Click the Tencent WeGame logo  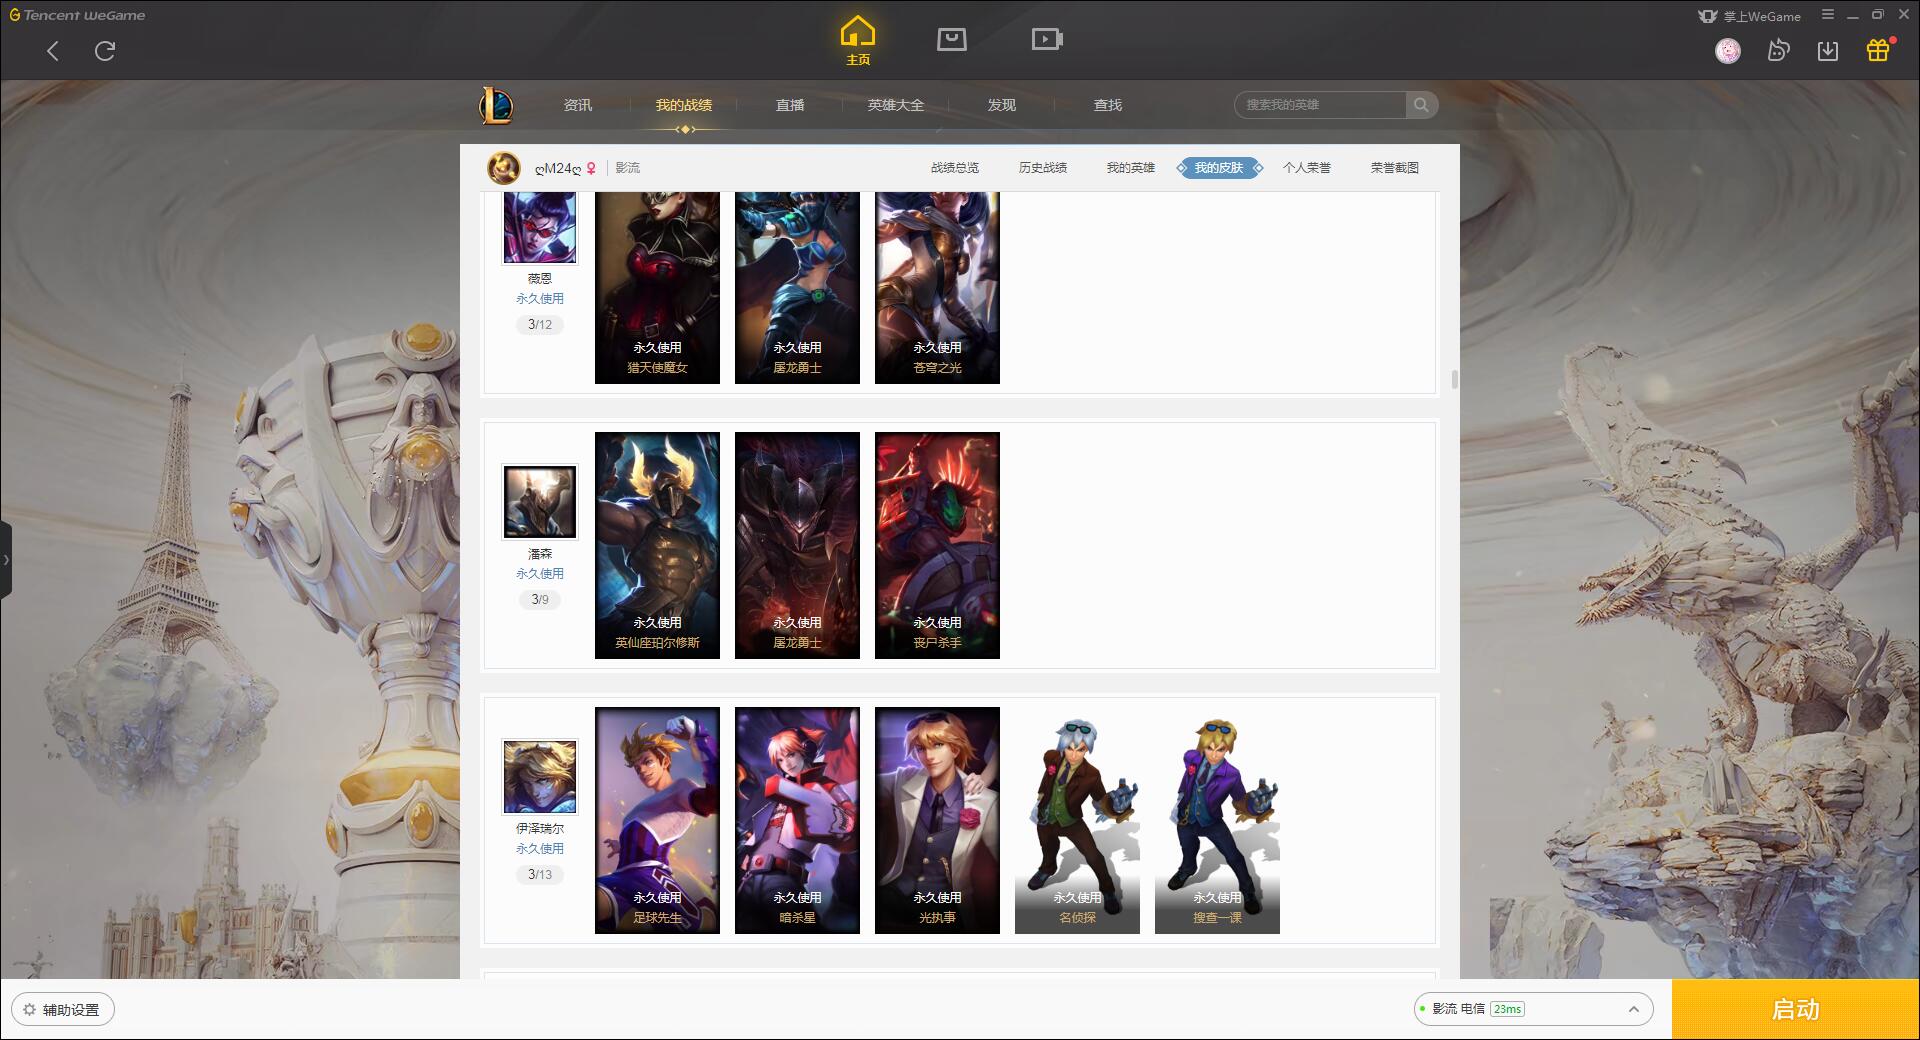(77, 15)
